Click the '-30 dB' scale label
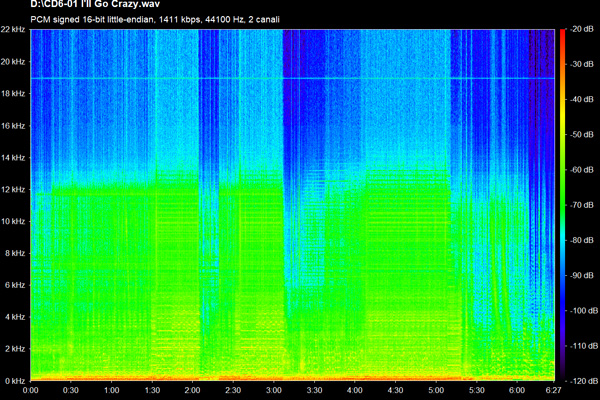Image resolution: width=600 pixels, height=400 pixels. [x=582, y=64]
